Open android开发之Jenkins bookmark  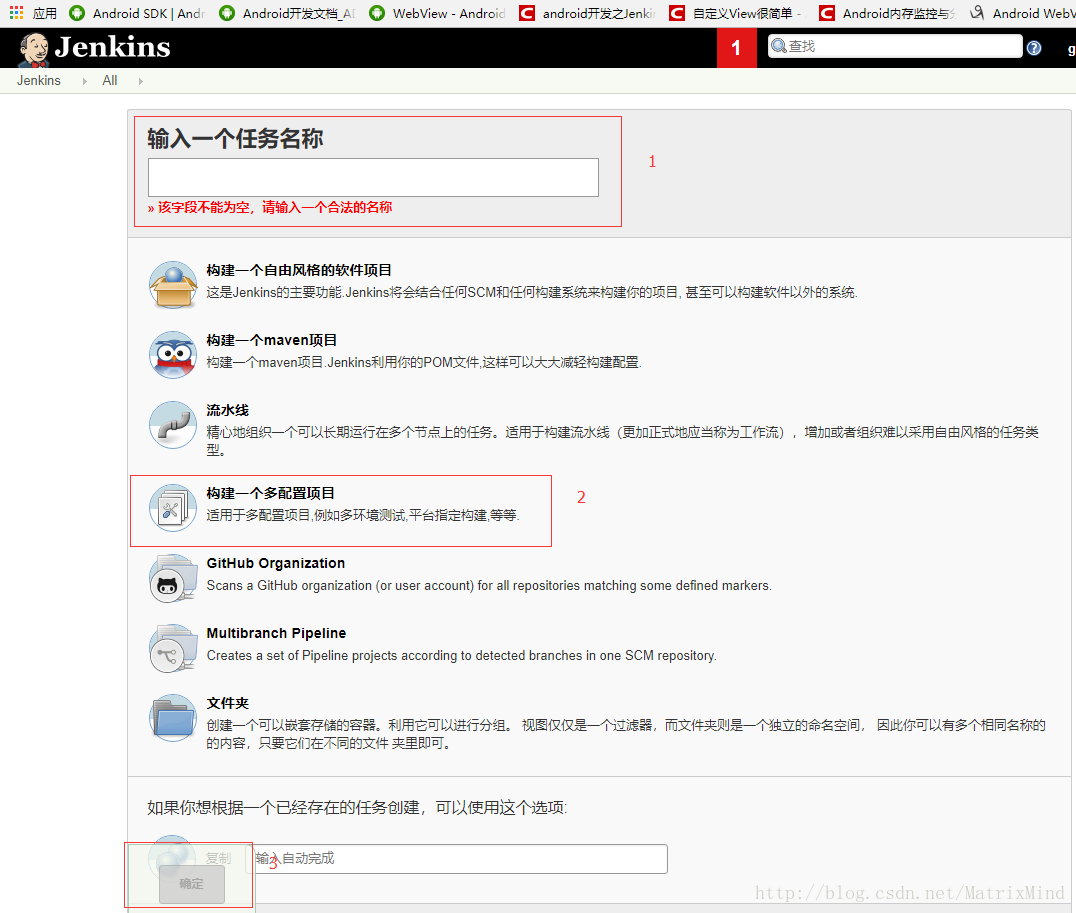tap(587, 13)
